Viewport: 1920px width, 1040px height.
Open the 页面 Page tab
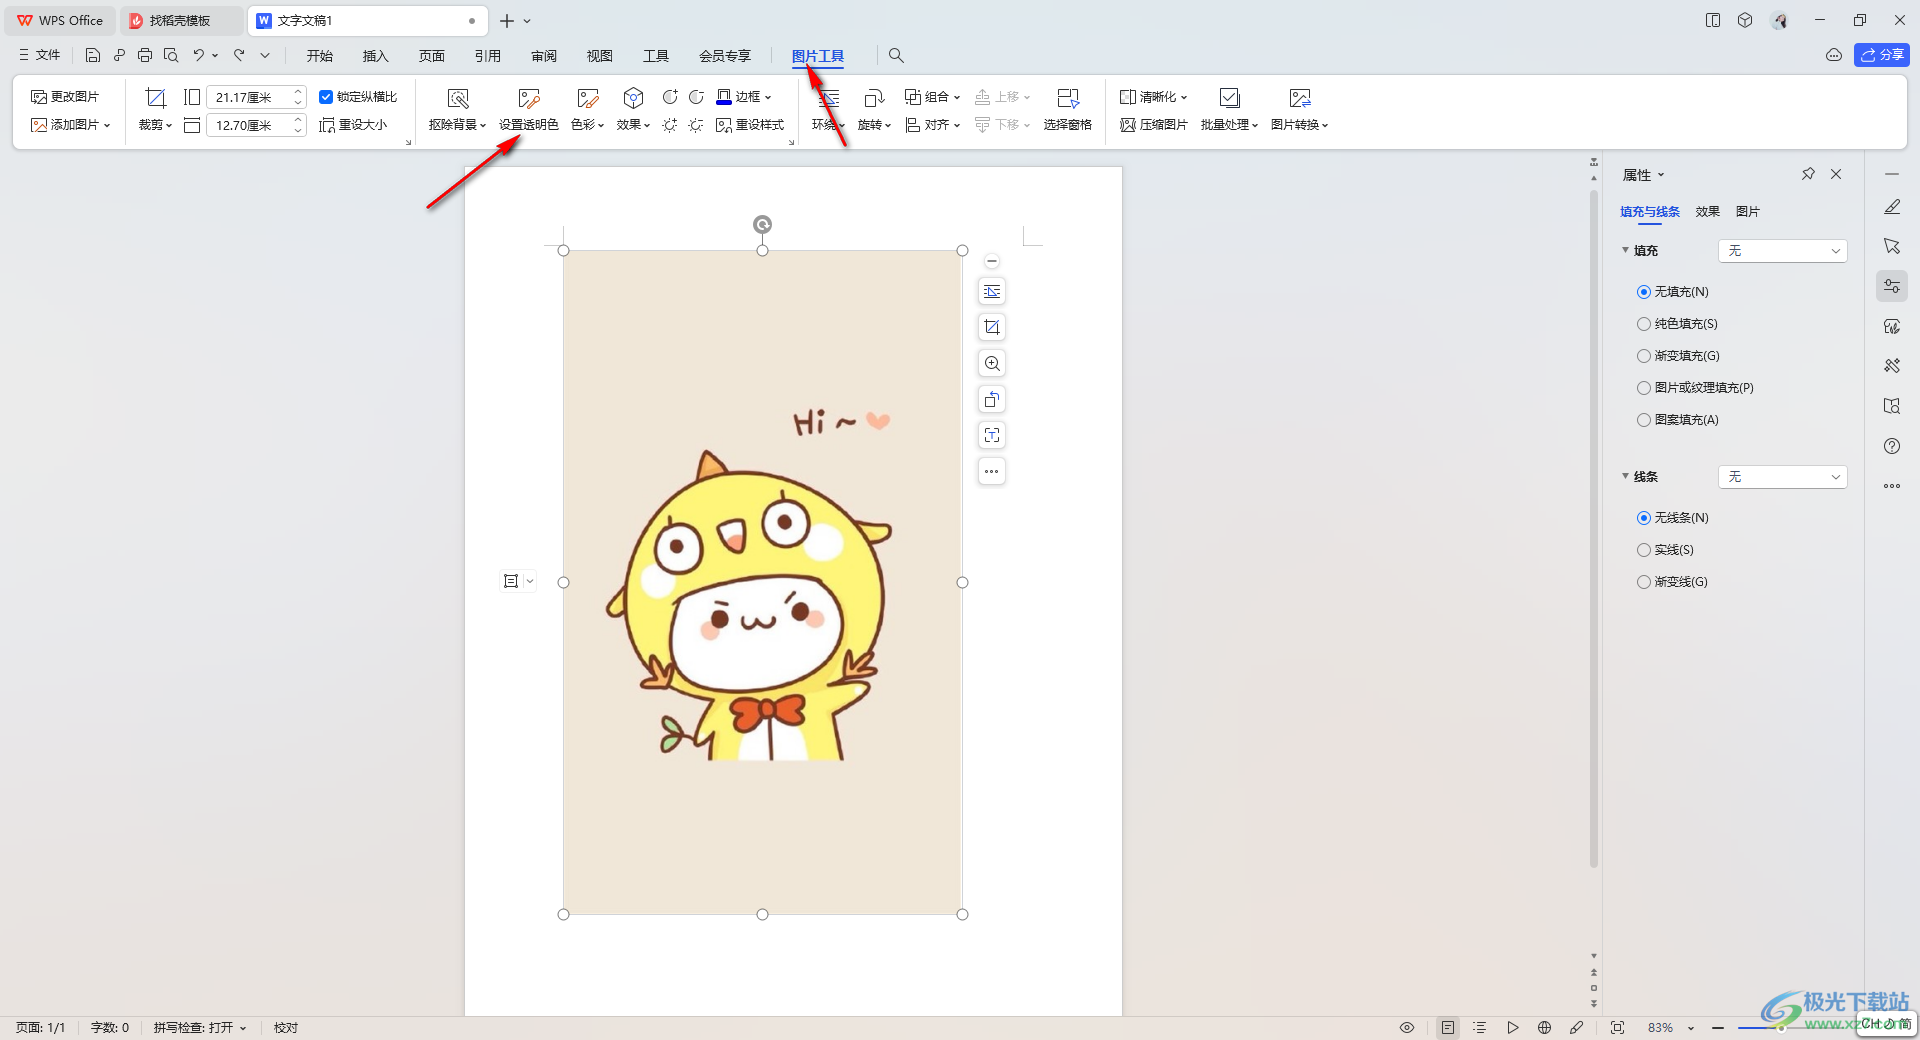coord(432,56)
